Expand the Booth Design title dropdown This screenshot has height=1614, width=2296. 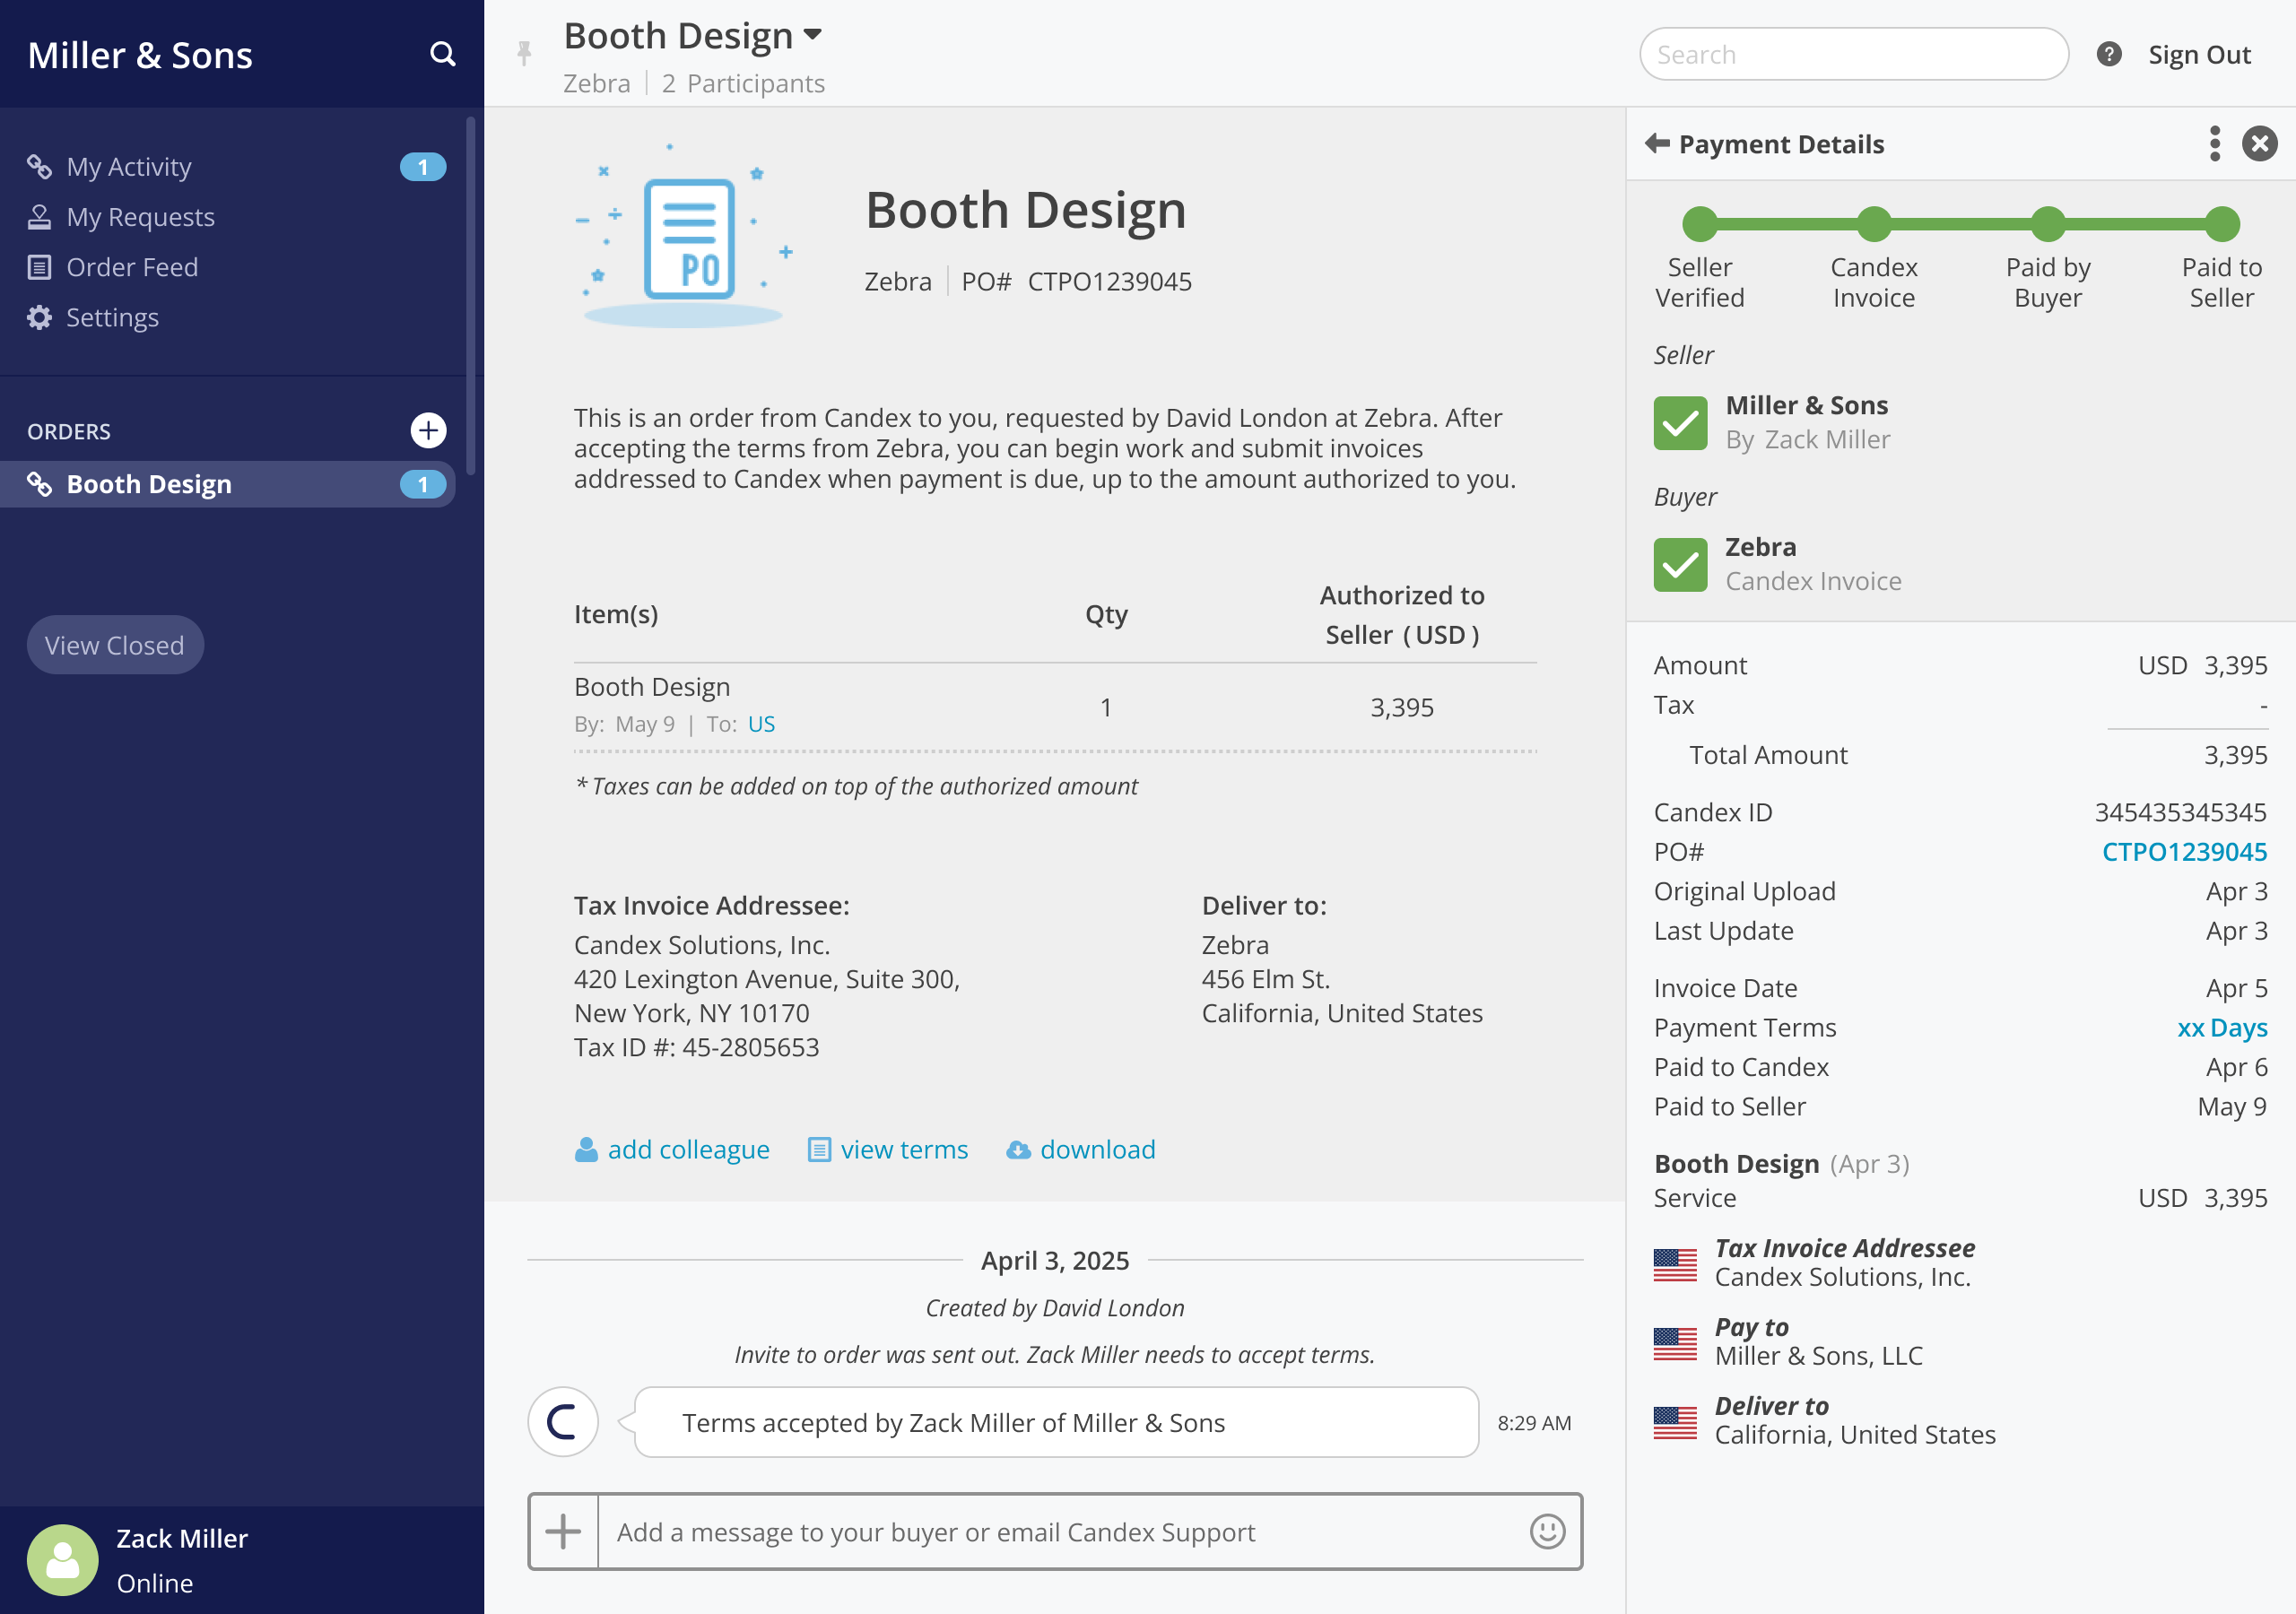tap(813, 35)
